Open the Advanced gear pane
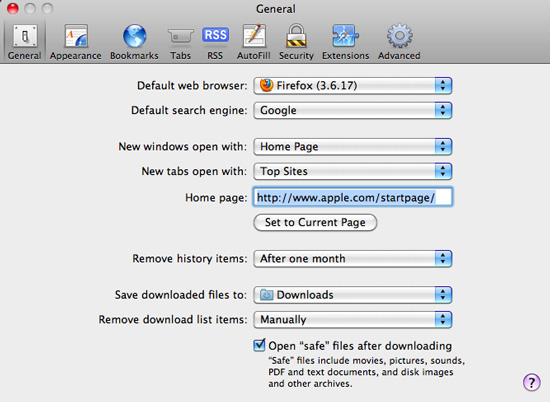Screen dimensions: 550x402 click(399, 42)
